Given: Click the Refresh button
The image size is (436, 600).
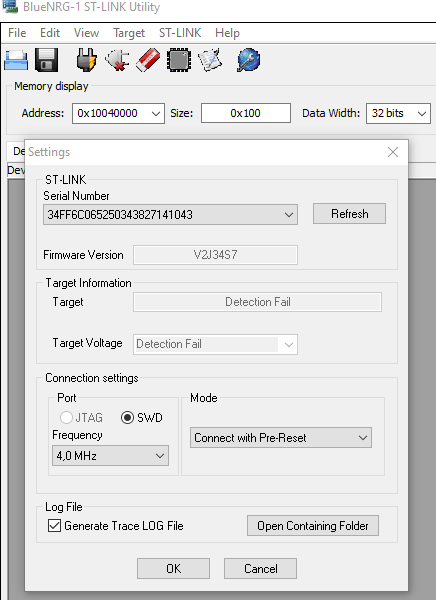Looking at the screenshot, I should (349, 214).
